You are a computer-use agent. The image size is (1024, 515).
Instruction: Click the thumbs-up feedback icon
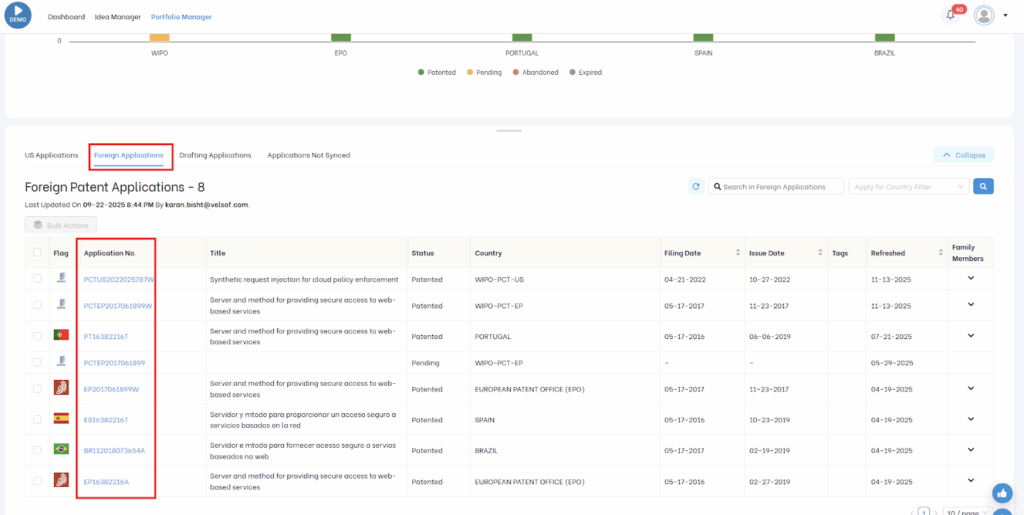1001,493
